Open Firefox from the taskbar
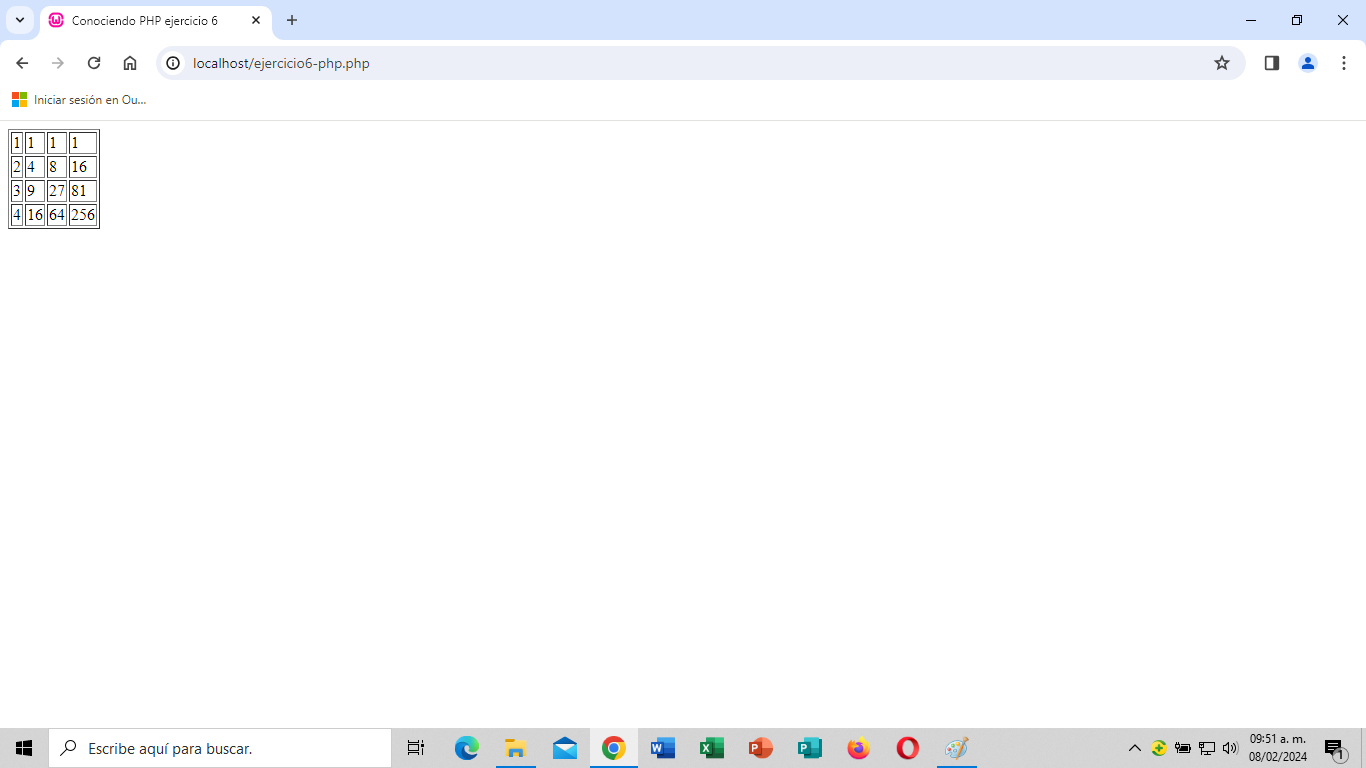The width and height of the screenshot is (1366, 768). [858, 748]
